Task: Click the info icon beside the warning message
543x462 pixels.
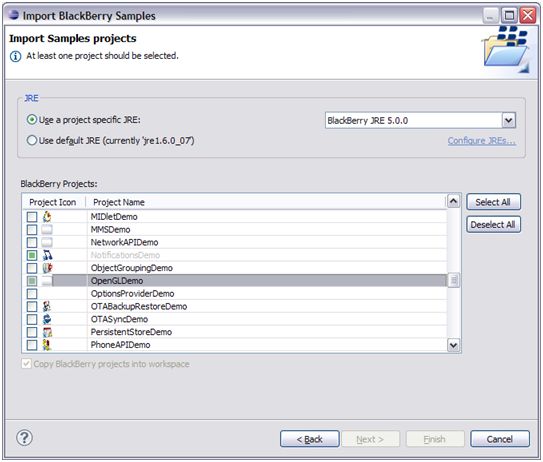Action: tap(15, 56)
